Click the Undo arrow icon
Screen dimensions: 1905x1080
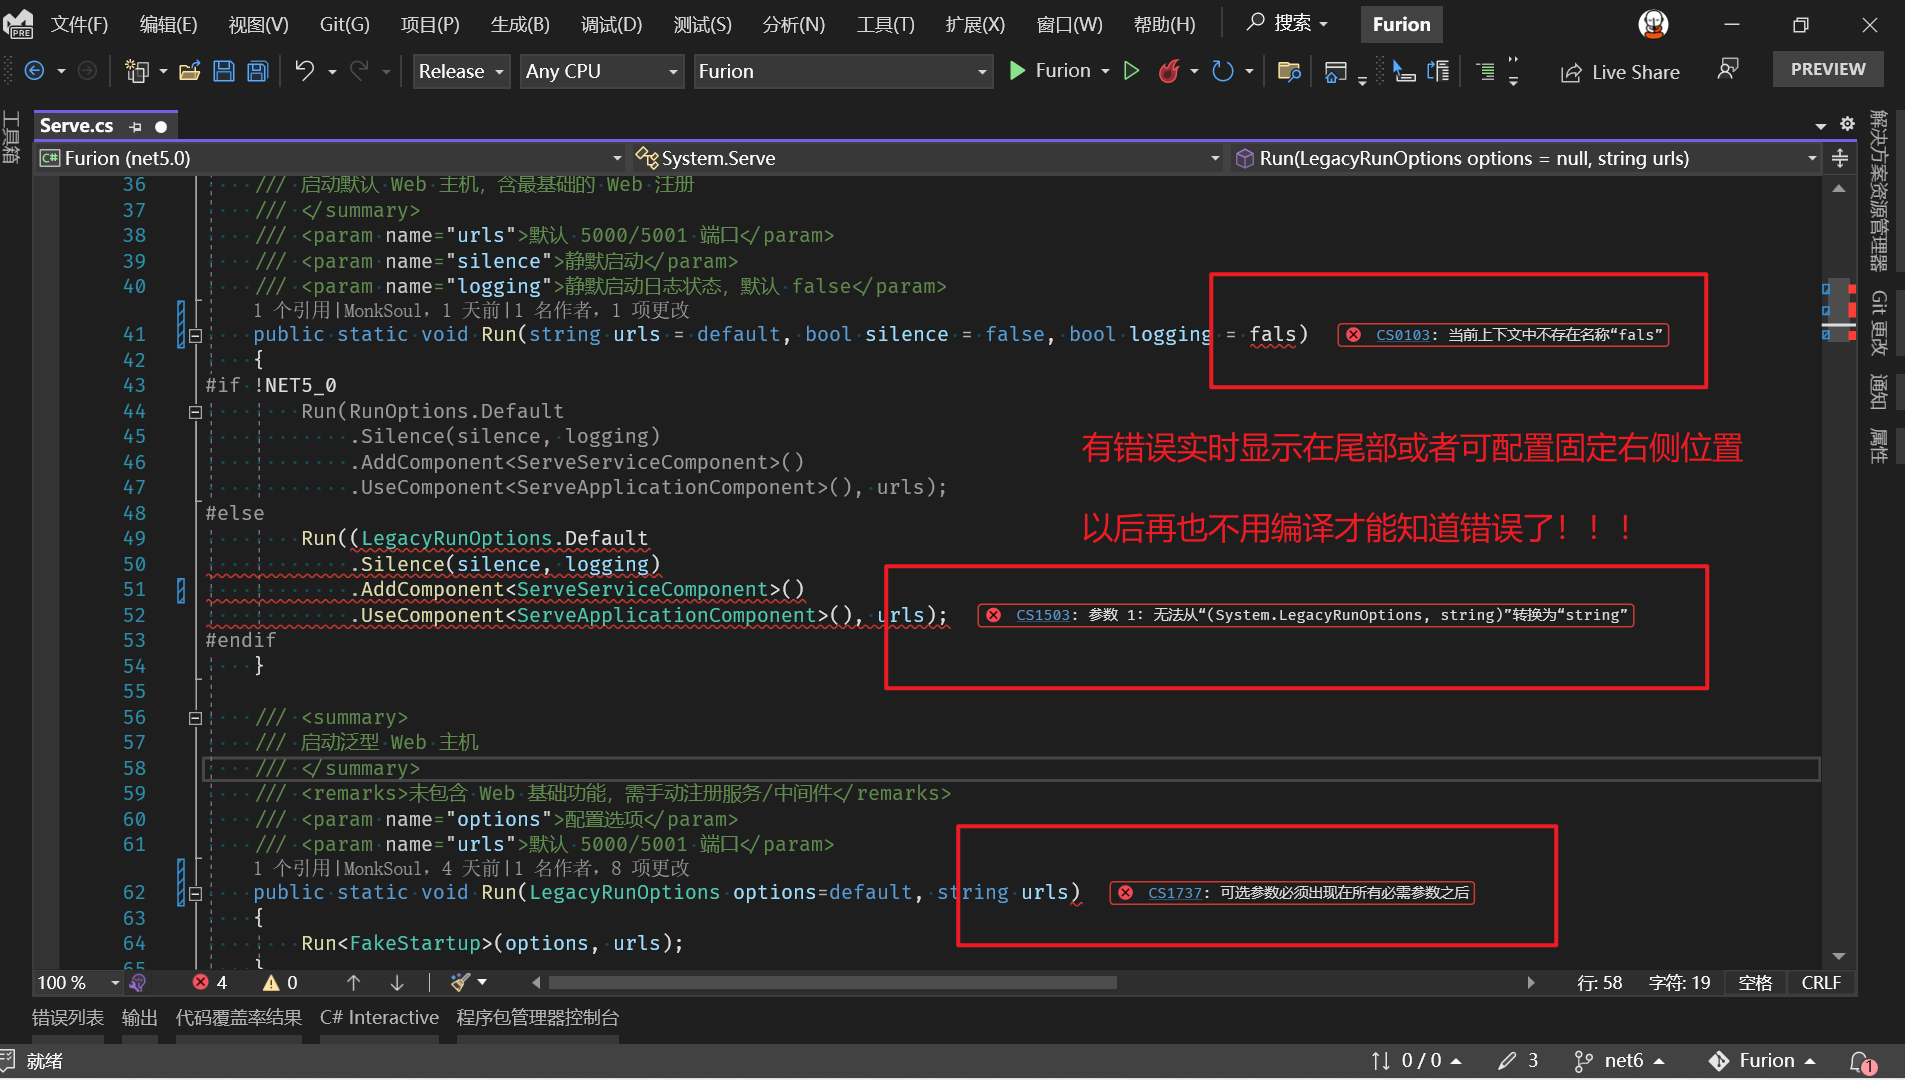click(304, 71)
